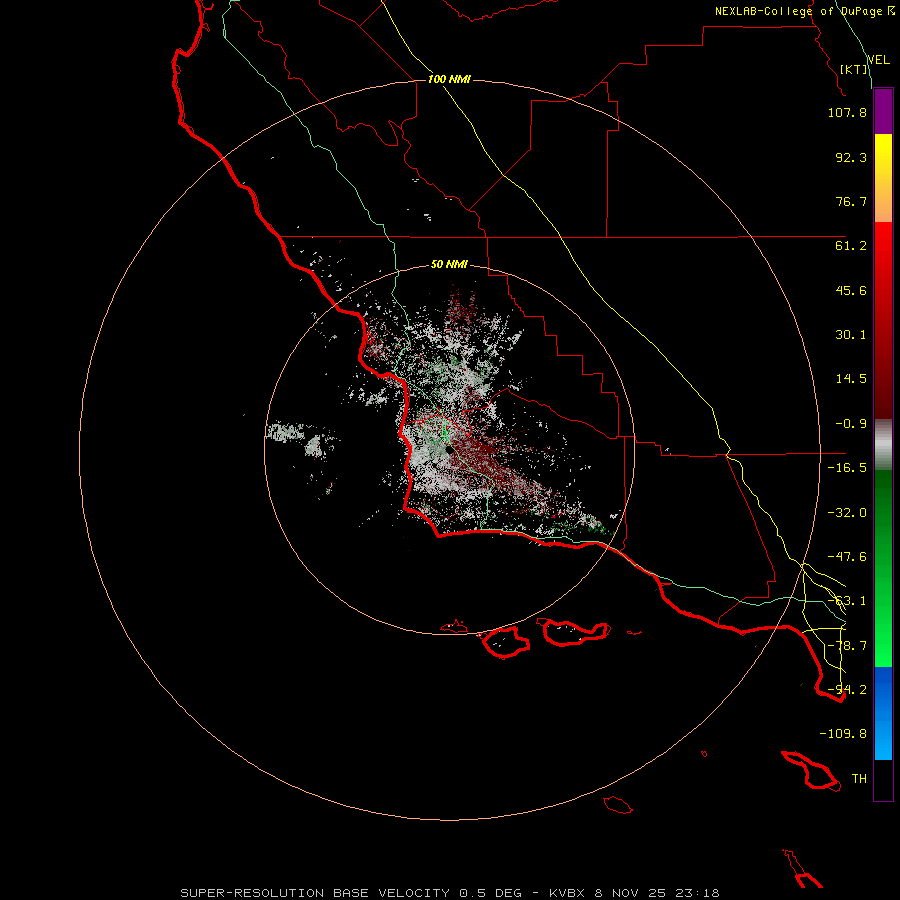The width and height of the screenshot is (900, 900).
Task: Click the -0.9 velocity scale value
Action: [851, 424]
